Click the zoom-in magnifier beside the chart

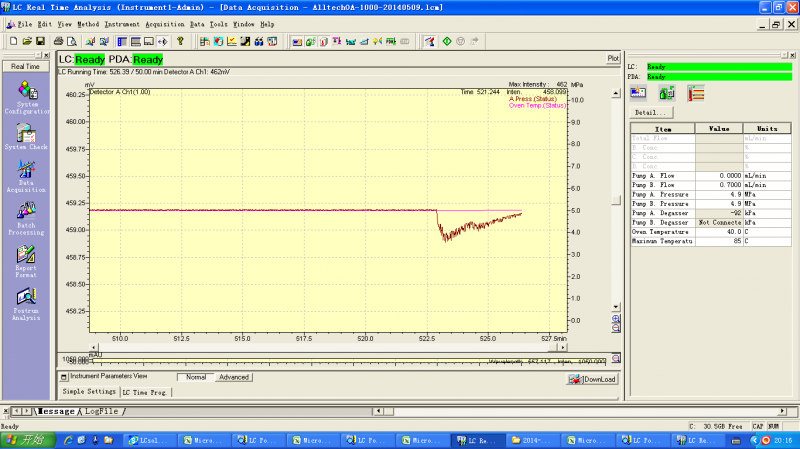616,319
